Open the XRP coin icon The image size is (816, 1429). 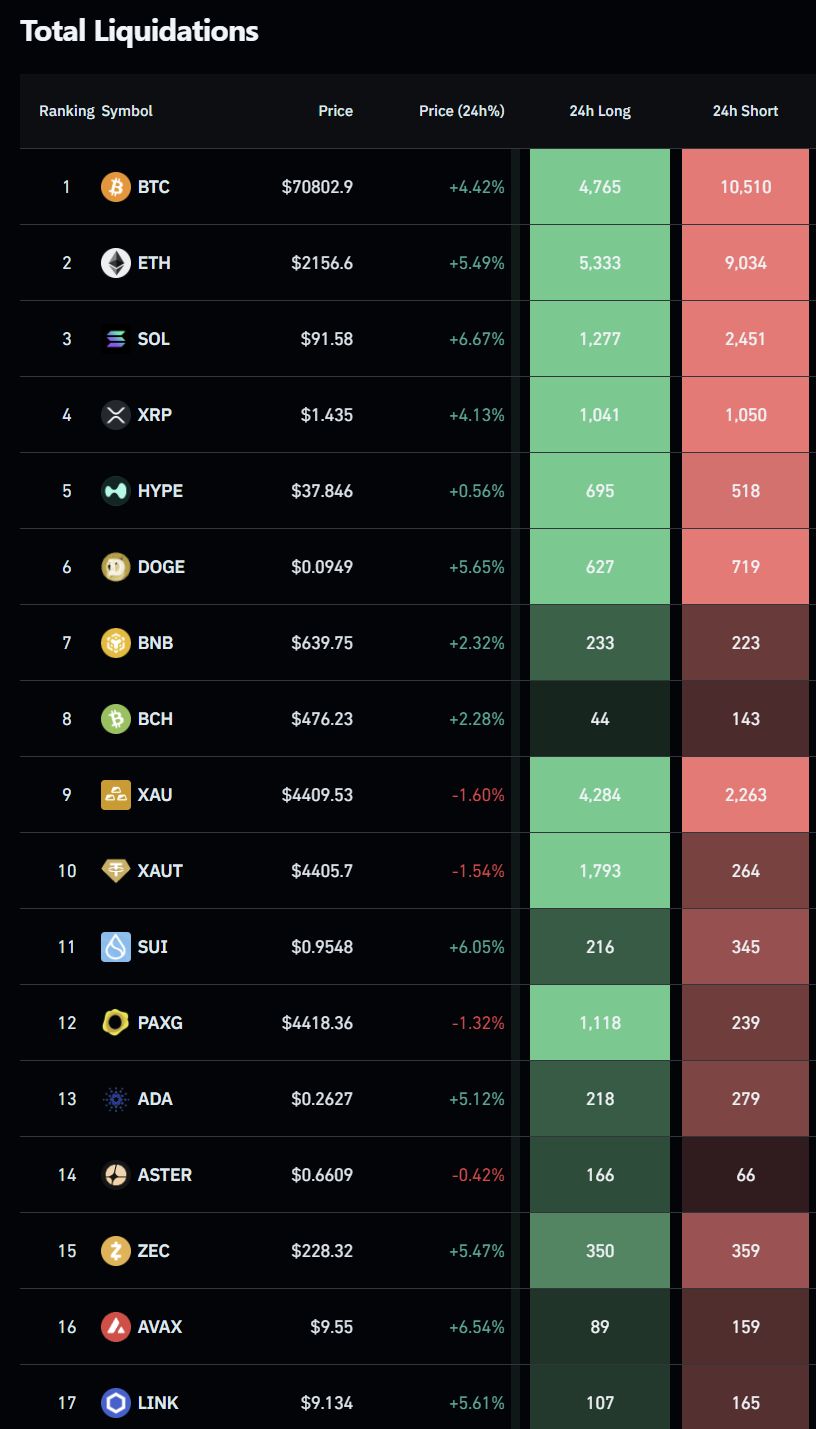(x=116, y=415)
